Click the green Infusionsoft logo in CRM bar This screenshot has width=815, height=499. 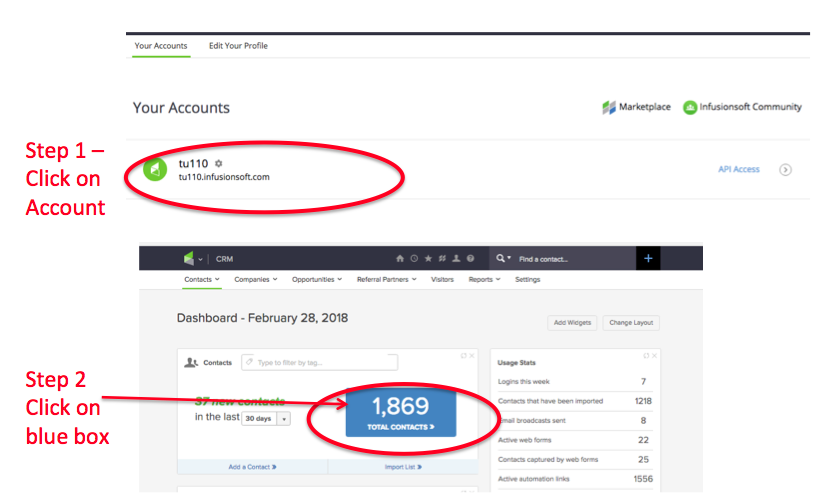click(x=188, y=258)
